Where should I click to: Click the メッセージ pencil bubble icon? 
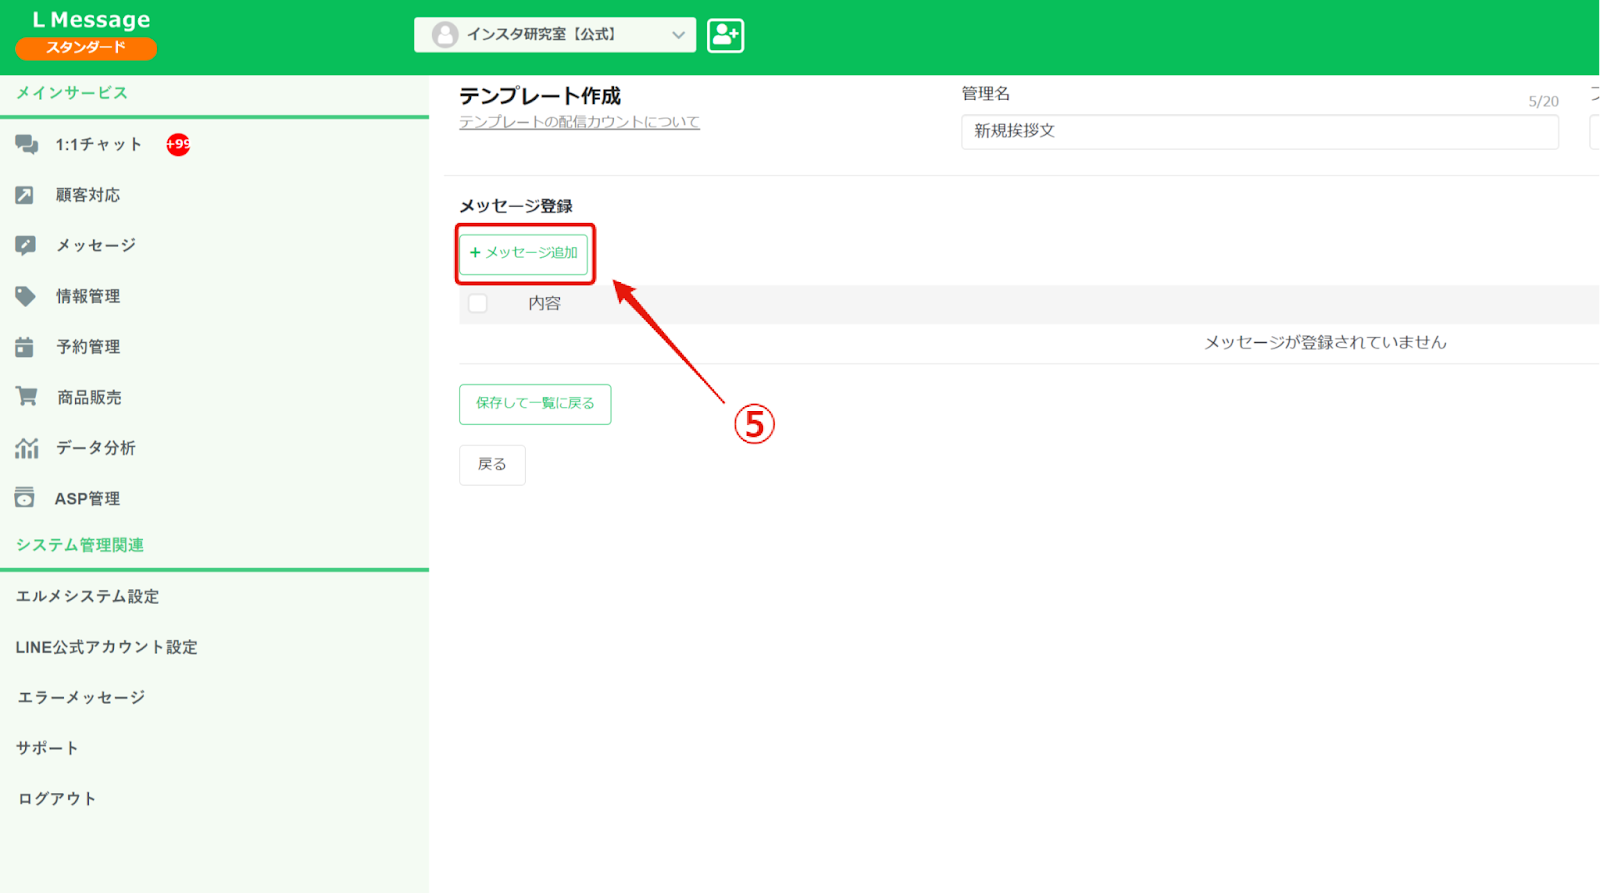tap(26, 245)
